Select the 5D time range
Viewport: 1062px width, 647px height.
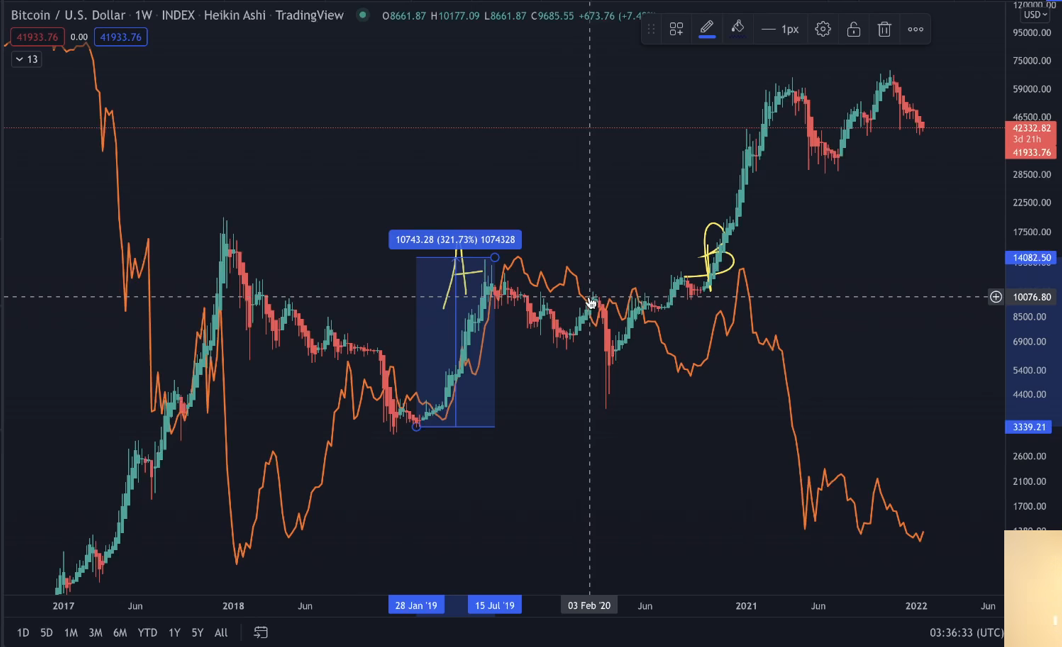(46, 633)
